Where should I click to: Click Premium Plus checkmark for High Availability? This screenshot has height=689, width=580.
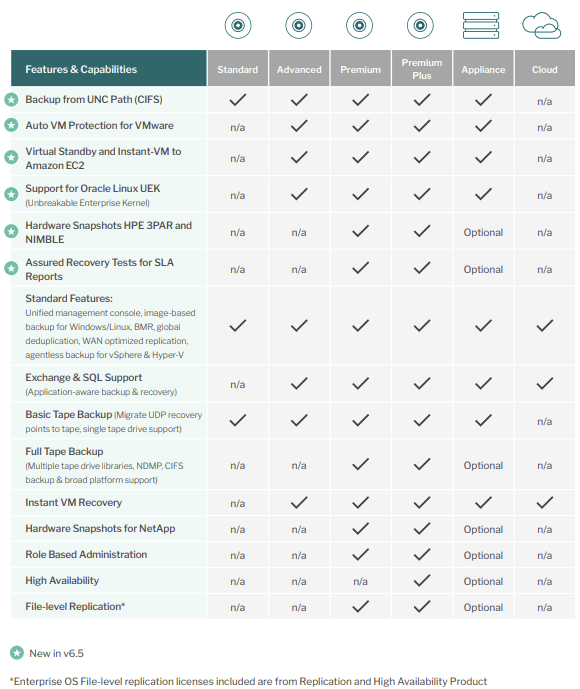(422, 580)
